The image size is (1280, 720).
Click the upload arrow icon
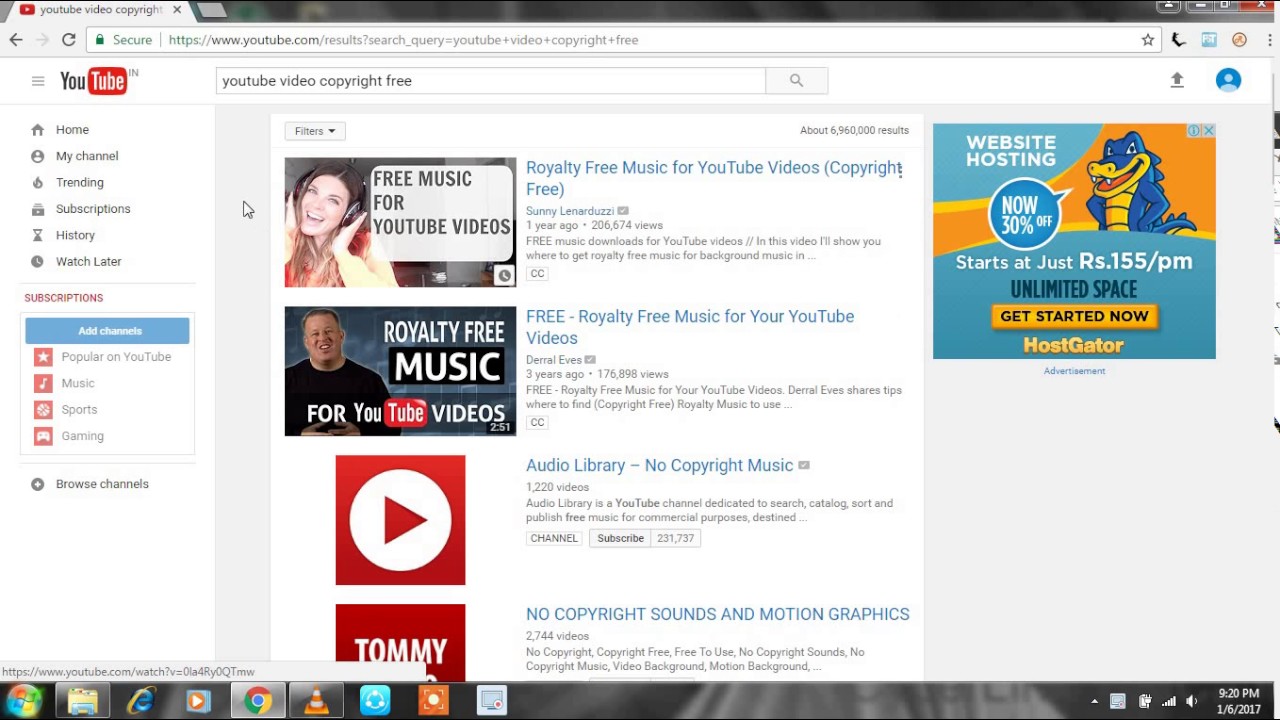[x=1177, y=80]
